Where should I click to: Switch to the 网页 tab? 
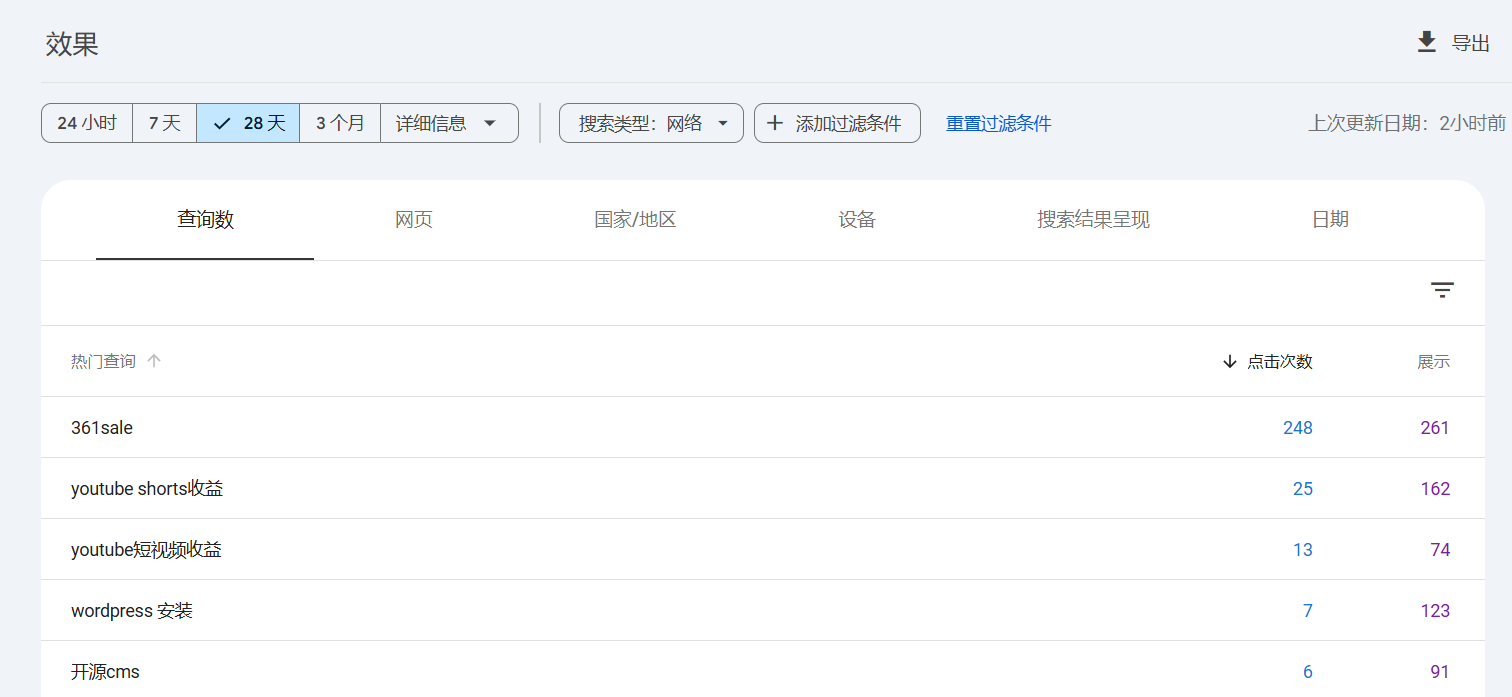(414, 220)
